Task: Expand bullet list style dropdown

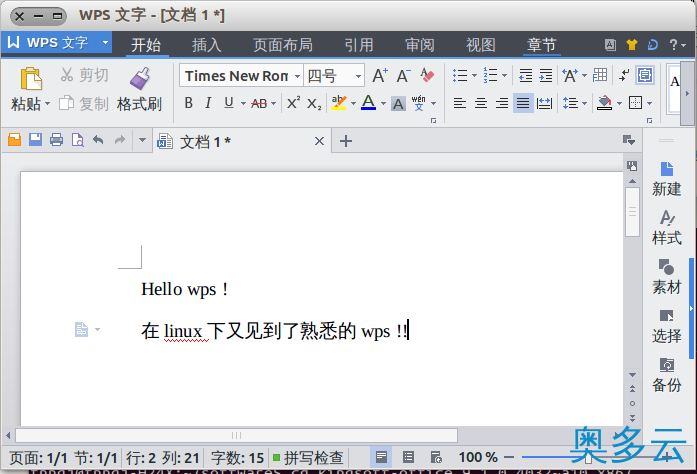Action: [474, 76]
